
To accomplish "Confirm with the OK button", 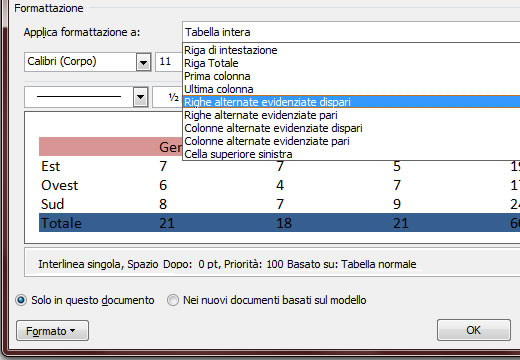I will [x=474, y=330].
